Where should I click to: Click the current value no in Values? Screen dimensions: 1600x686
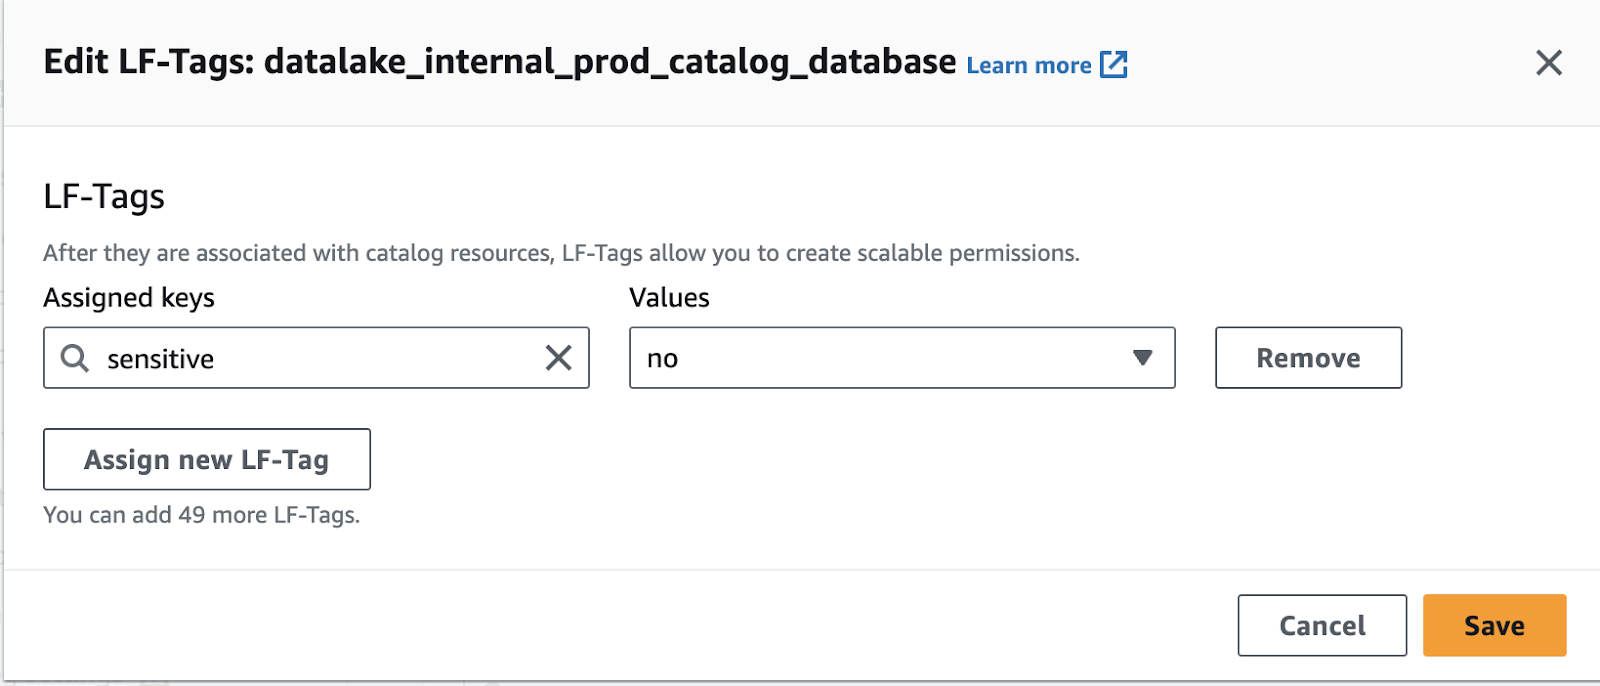[x=662, y=359]
